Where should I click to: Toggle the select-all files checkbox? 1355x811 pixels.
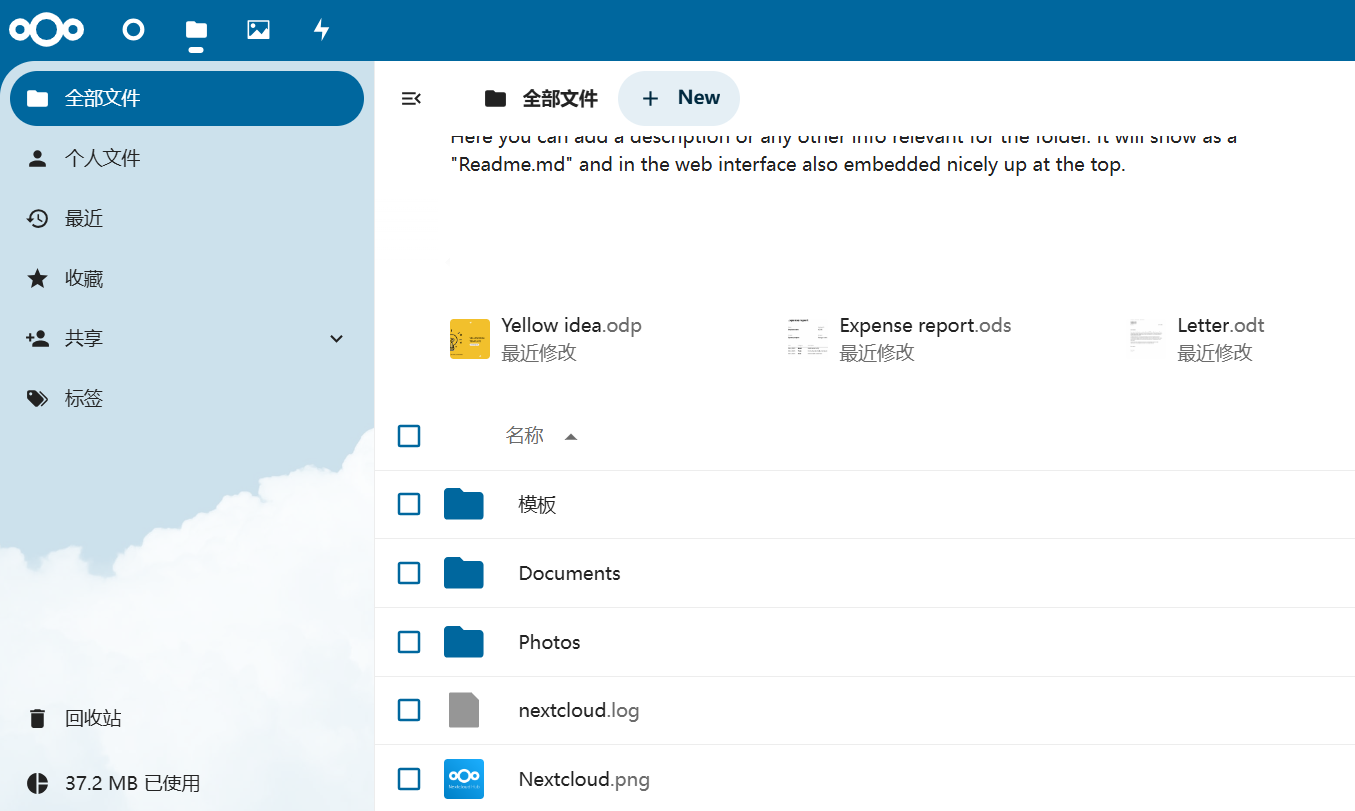[x=409, y=436]
